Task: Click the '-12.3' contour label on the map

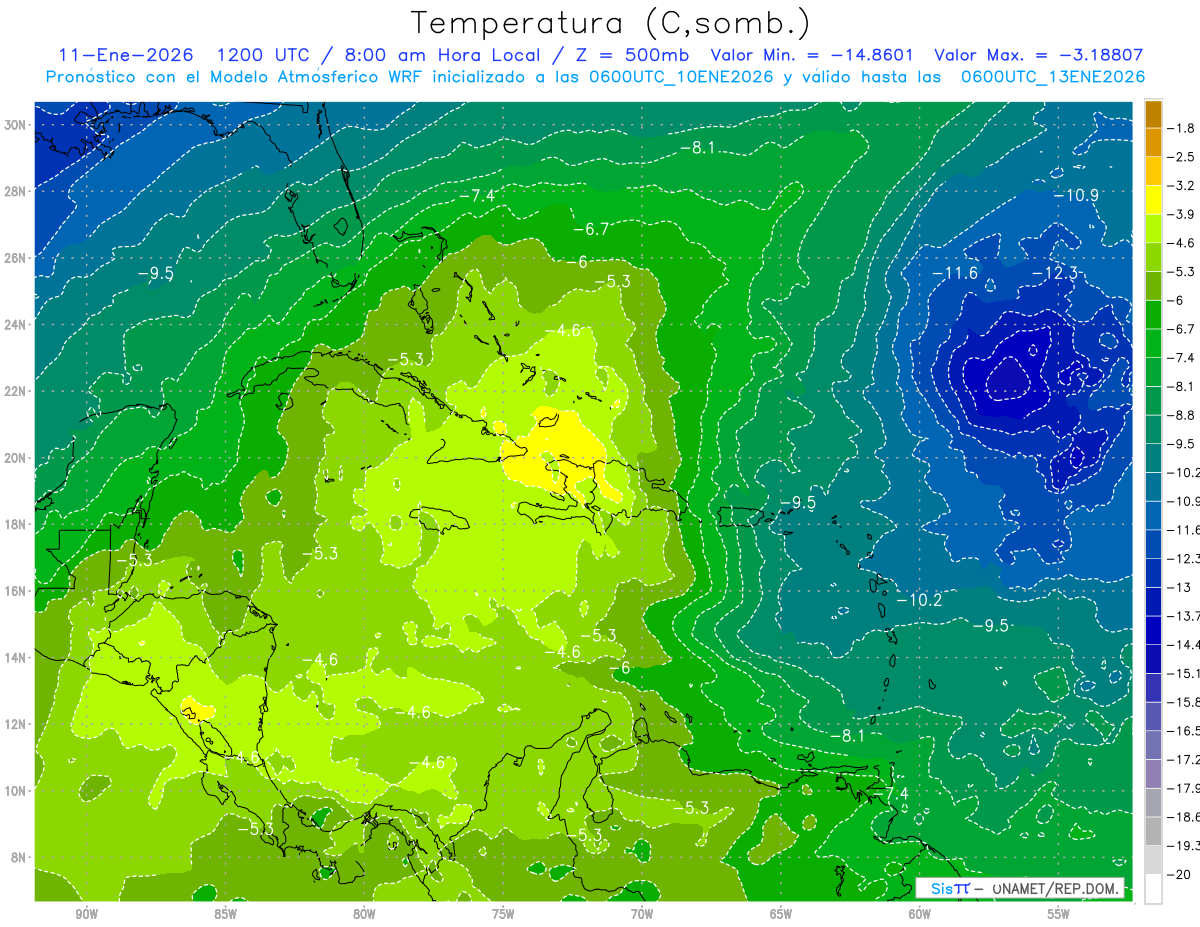Action: pos(1054,273)
